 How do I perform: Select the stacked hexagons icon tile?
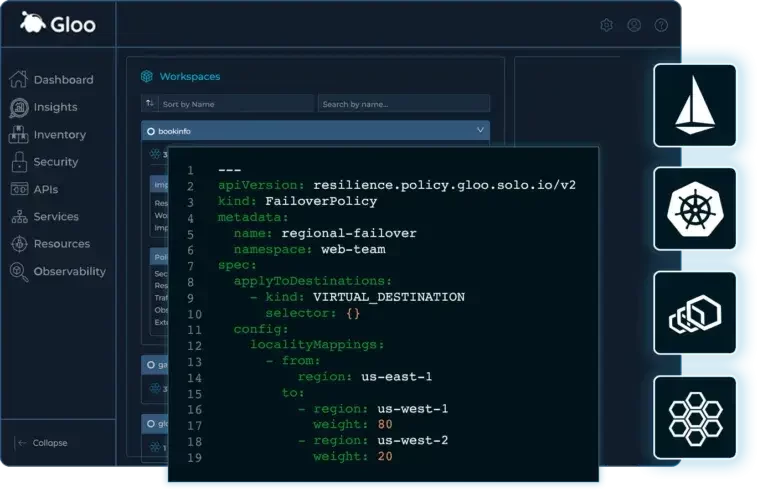coord(695,313)
